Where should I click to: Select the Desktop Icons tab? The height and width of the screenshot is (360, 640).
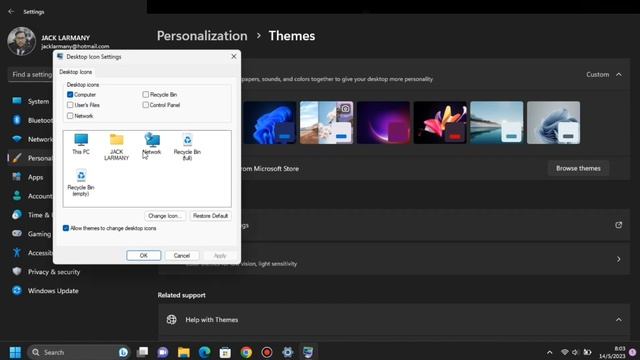pos(76,72)
